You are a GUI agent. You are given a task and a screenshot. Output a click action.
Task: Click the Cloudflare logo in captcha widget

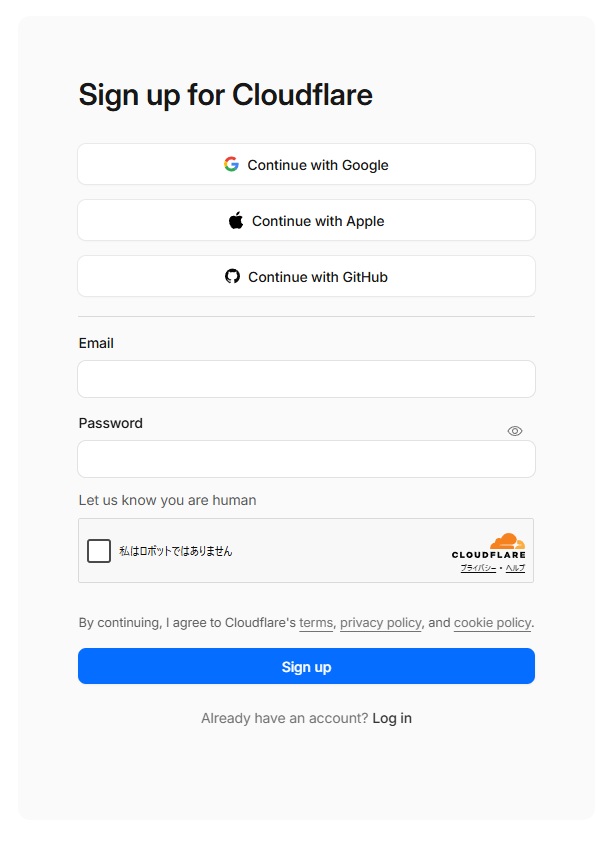(489, 546)
